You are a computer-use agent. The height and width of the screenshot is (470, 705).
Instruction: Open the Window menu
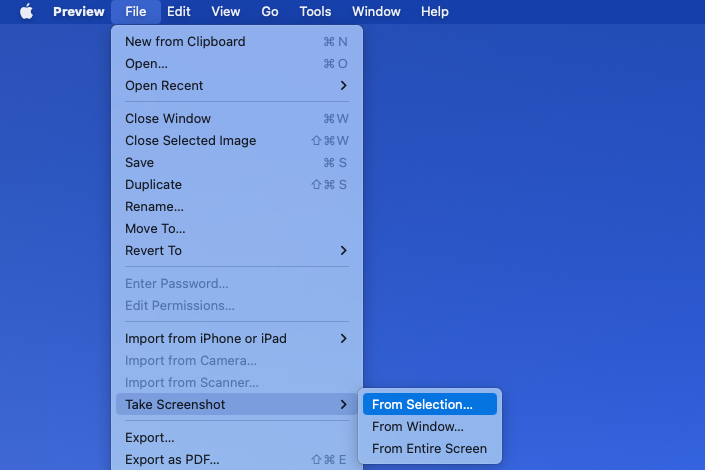376,12
